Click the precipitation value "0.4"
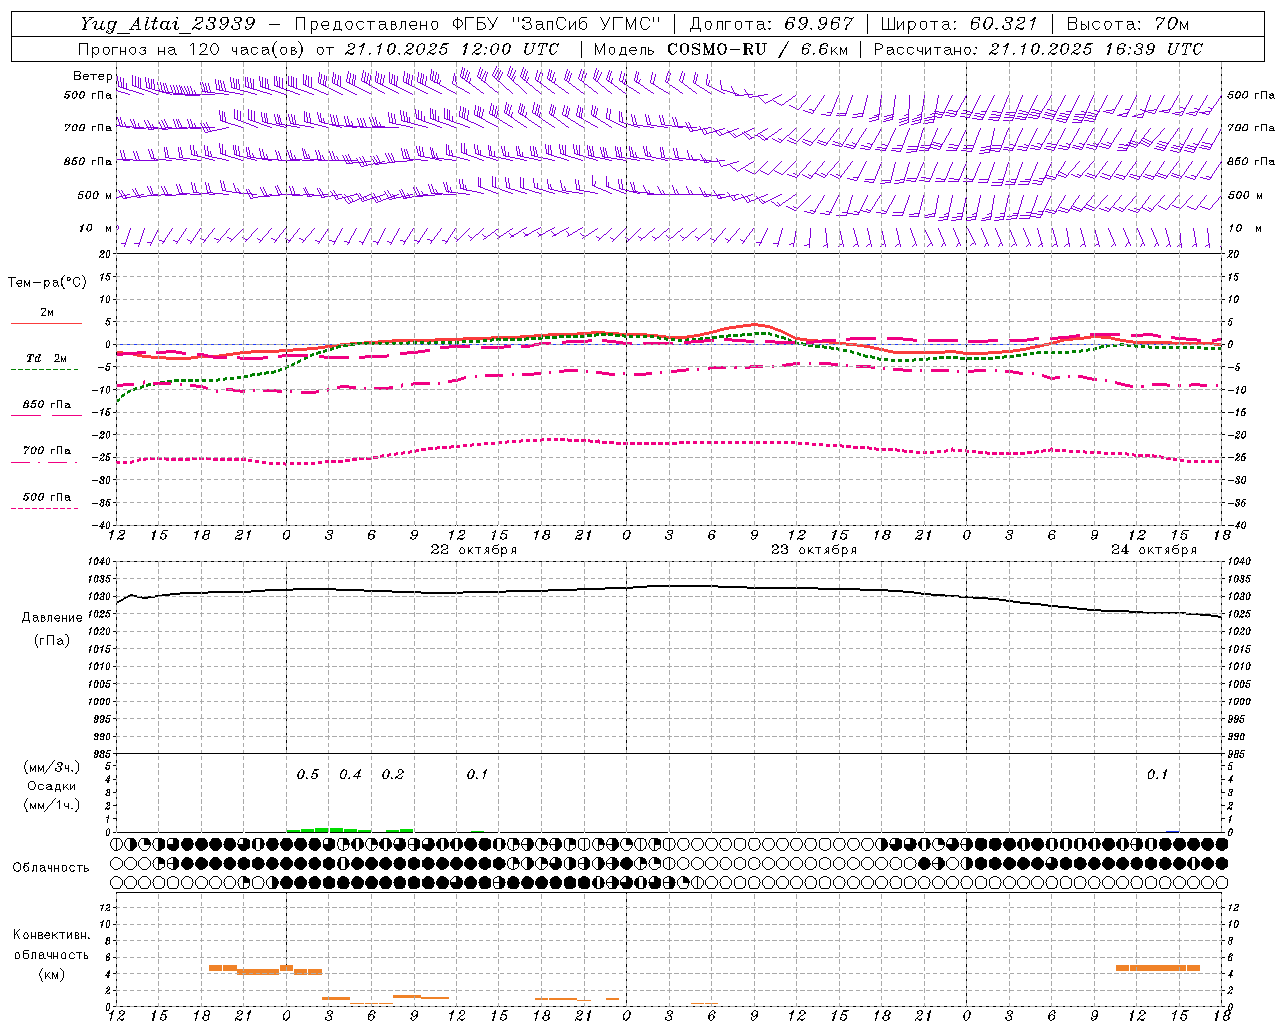The image size is (1280, 1024). coord(350,775)
